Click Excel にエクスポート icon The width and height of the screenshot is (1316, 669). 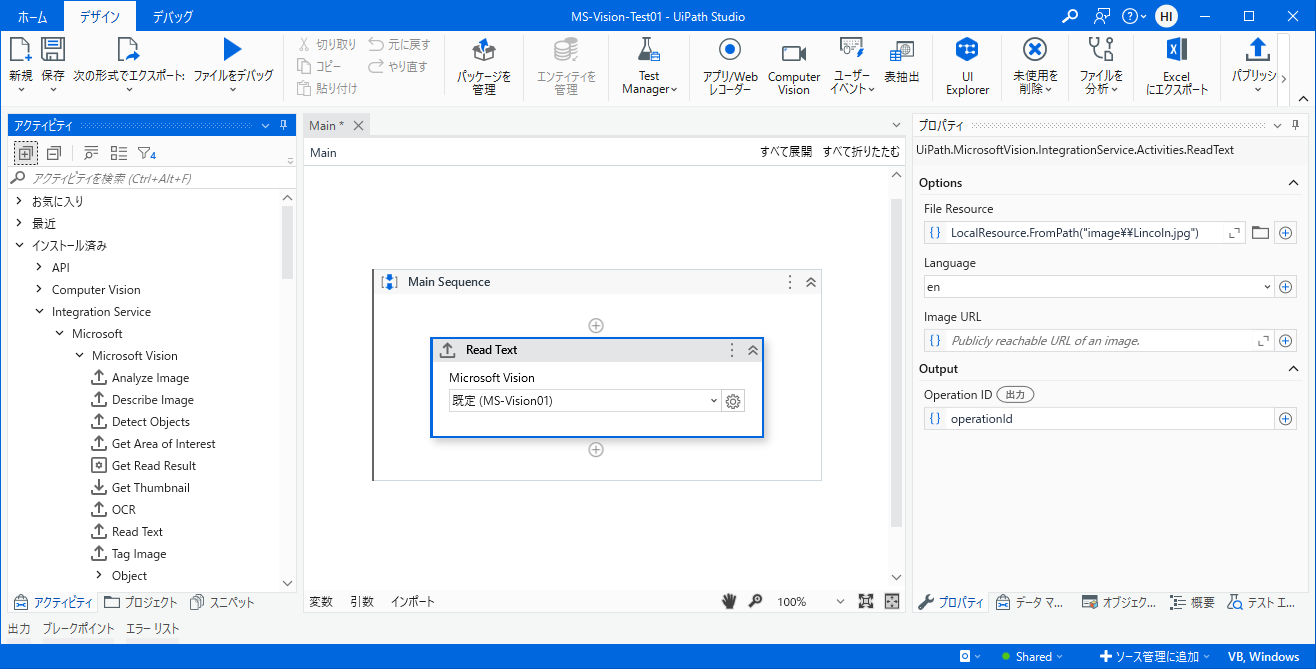(x=1176, y=50)
